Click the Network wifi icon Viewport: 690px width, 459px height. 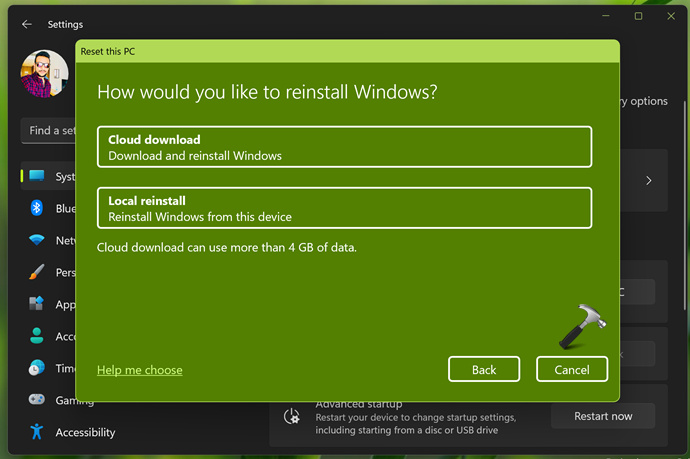click(37, 240)
